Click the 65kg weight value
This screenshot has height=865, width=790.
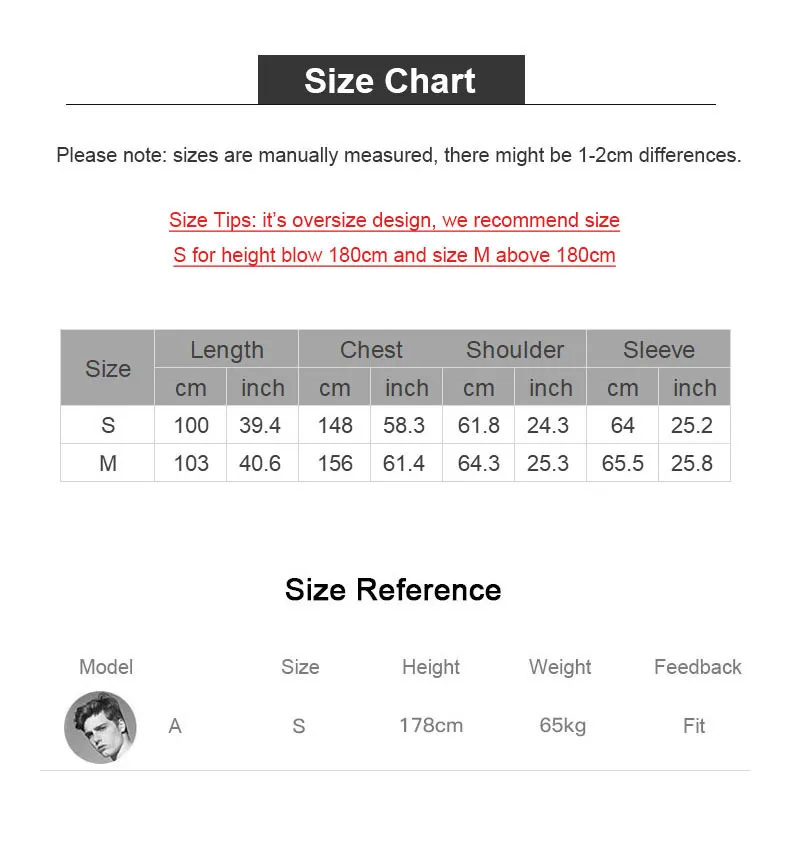click(x=562, y=725)
